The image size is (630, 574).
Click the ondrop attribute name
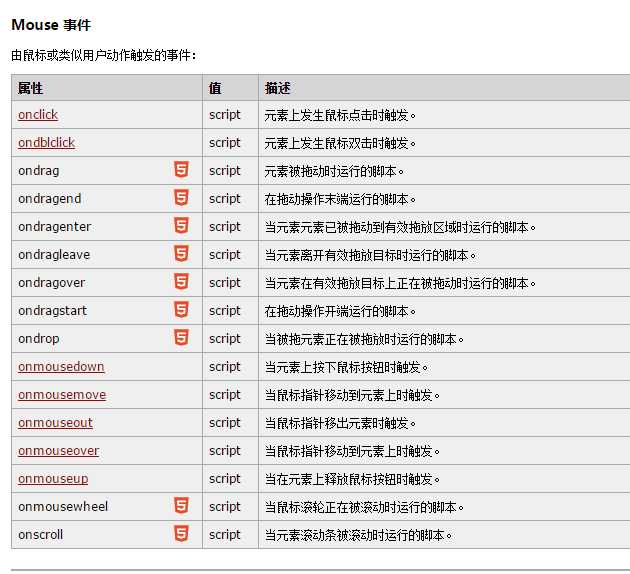pos(39,339)
